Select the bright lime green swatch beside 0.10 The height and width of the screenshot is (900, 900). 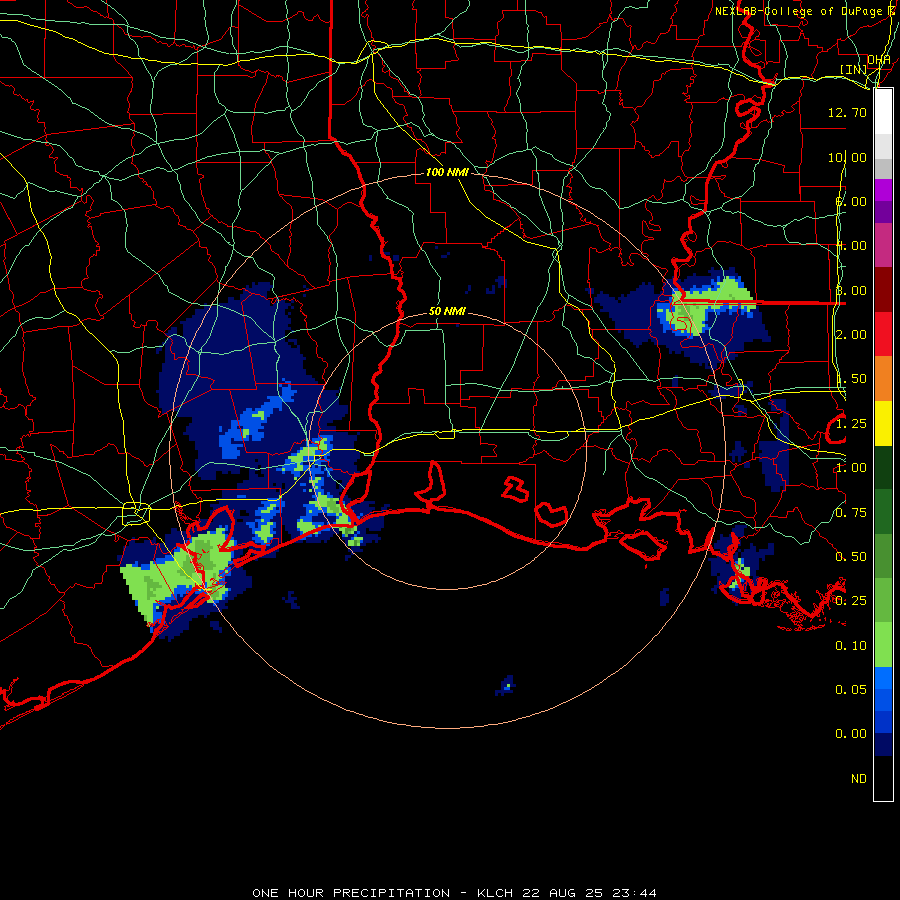883,645
